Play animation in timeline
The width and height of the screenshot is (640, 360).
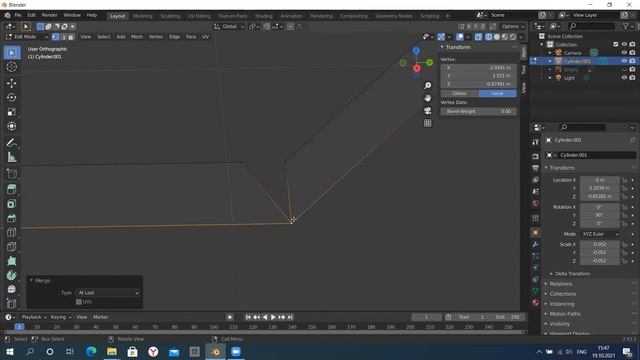click(x=273, y=317)
